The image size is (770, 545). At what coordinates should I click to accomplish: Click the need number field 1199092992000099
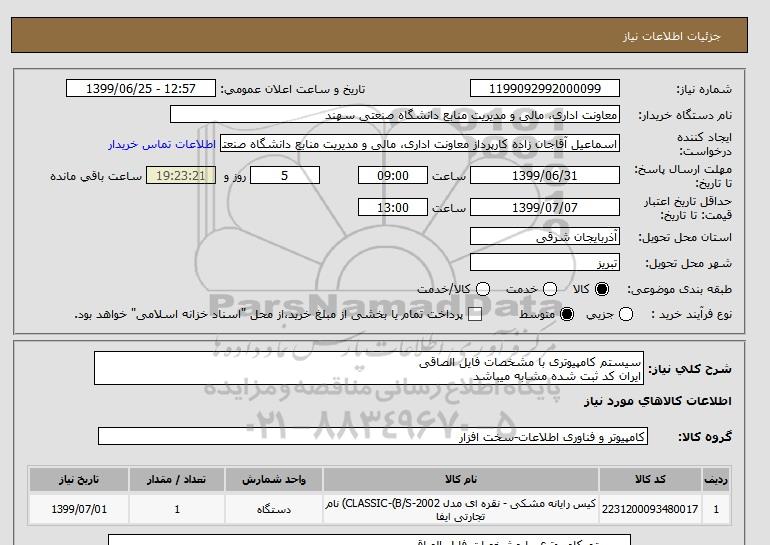(x=545, y=88)
